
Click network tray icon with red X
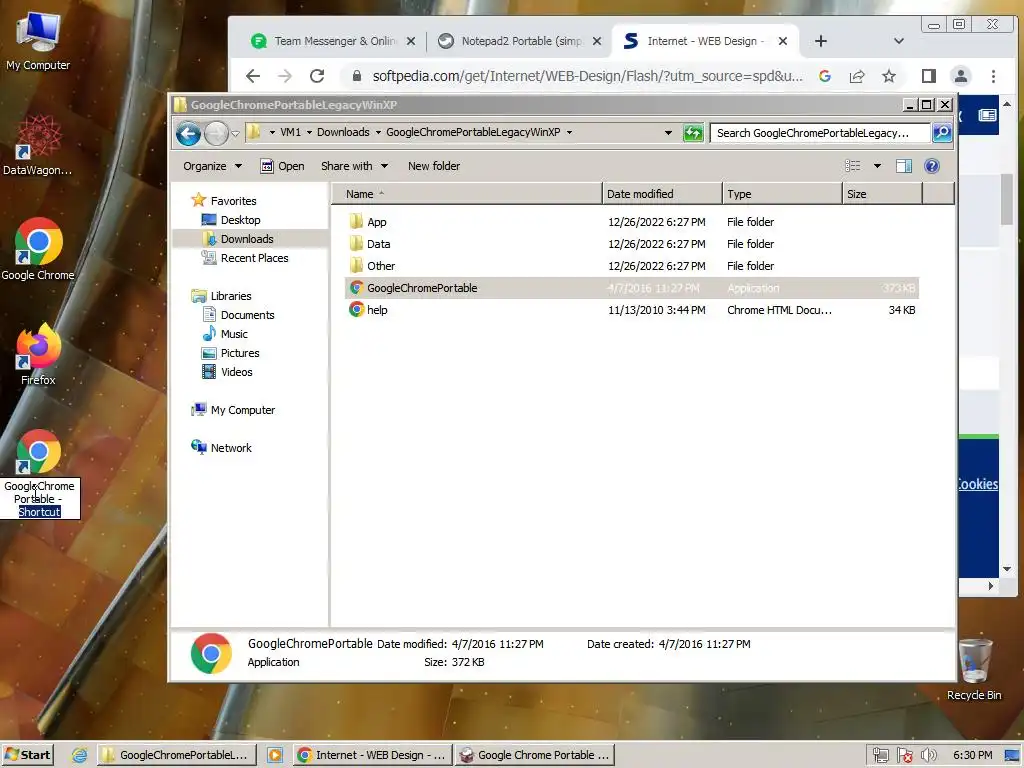pyautogui.click(x=904, y=755)
